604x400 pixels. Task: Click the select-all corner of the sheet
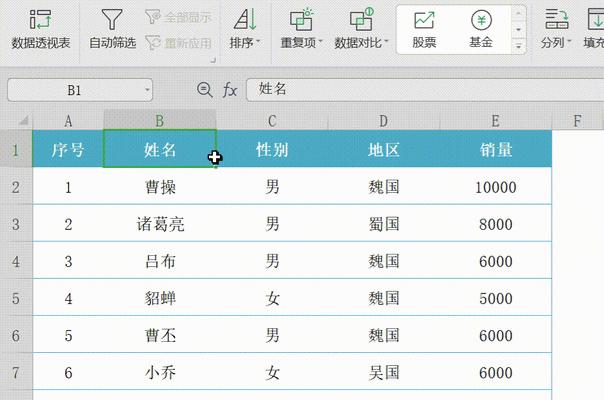tap(15, 120)
